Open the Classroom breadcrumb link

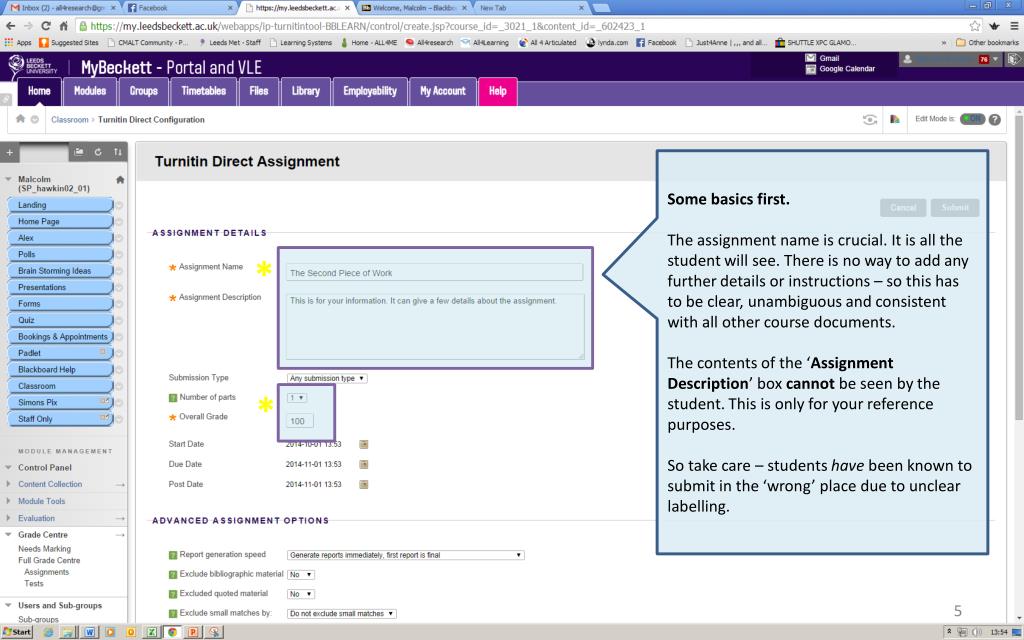pyautogui.click(x=69, y=120)
